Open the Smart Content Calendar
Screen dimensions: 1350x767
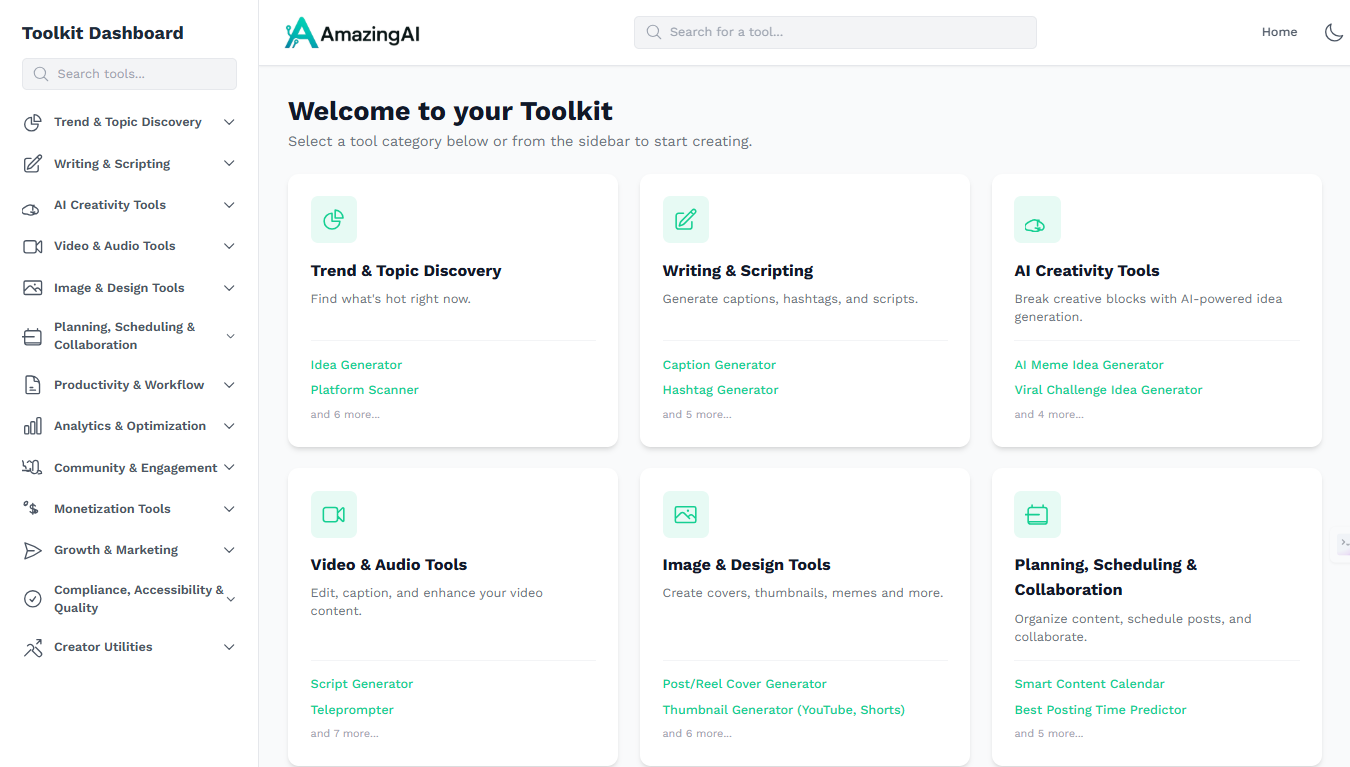point(1089,683)
